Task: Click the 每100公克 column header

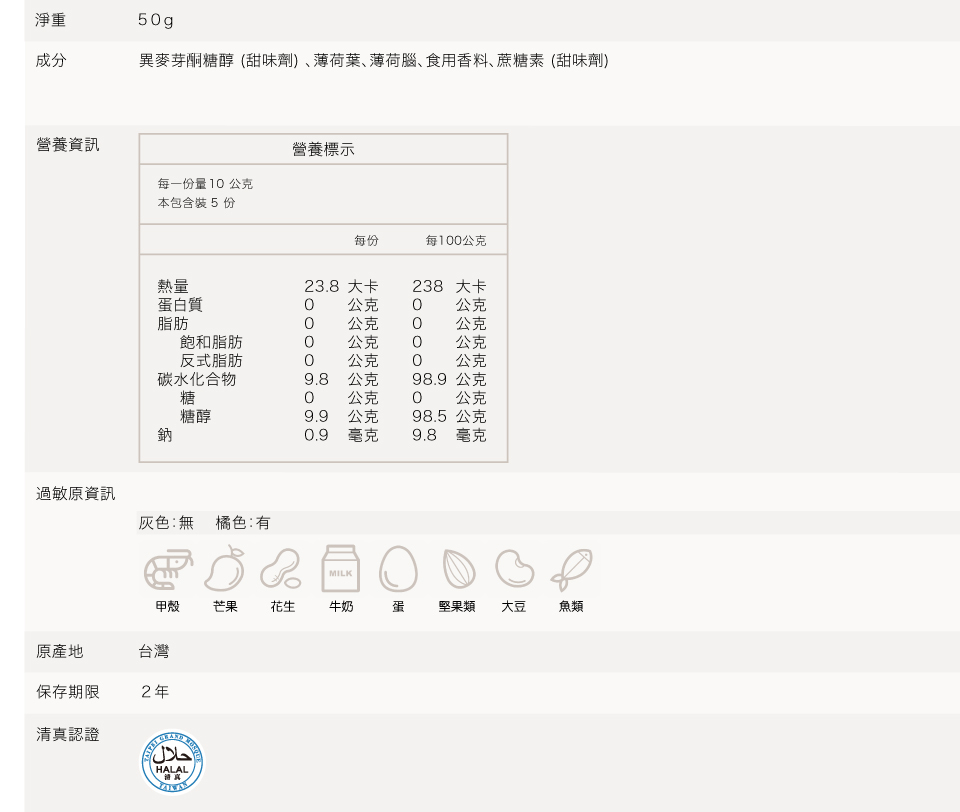Action: tap(455, 241)
